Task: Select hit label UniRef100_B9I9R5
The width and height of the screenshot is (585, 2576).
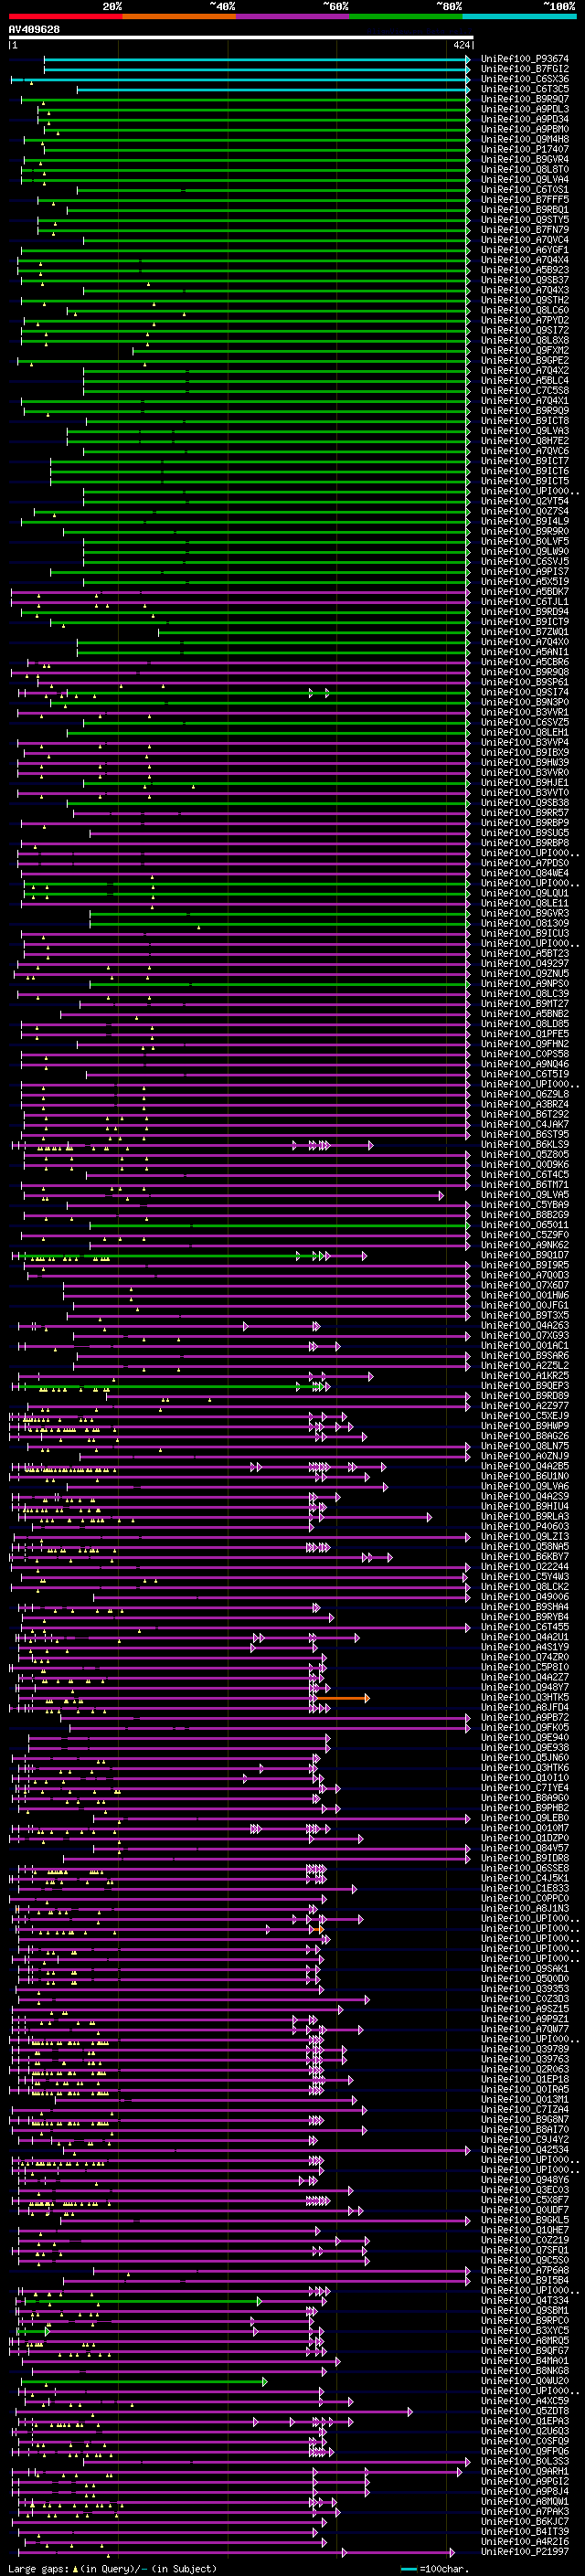Action: pyautogui.click(x=524, y=1265)
